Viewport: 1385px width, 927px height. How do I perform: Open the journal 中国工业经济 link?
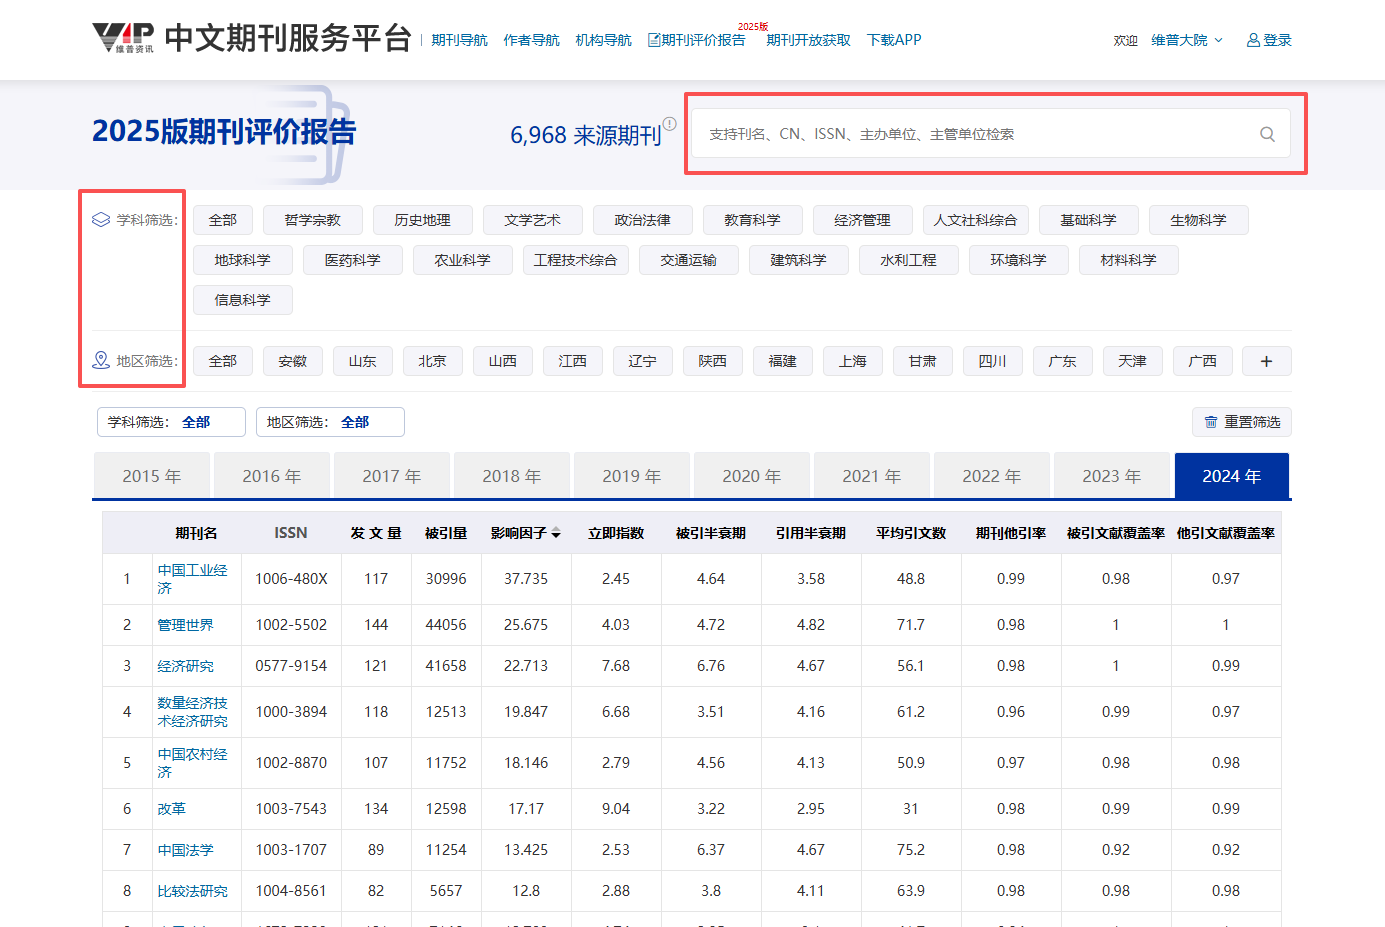point(194,577)
